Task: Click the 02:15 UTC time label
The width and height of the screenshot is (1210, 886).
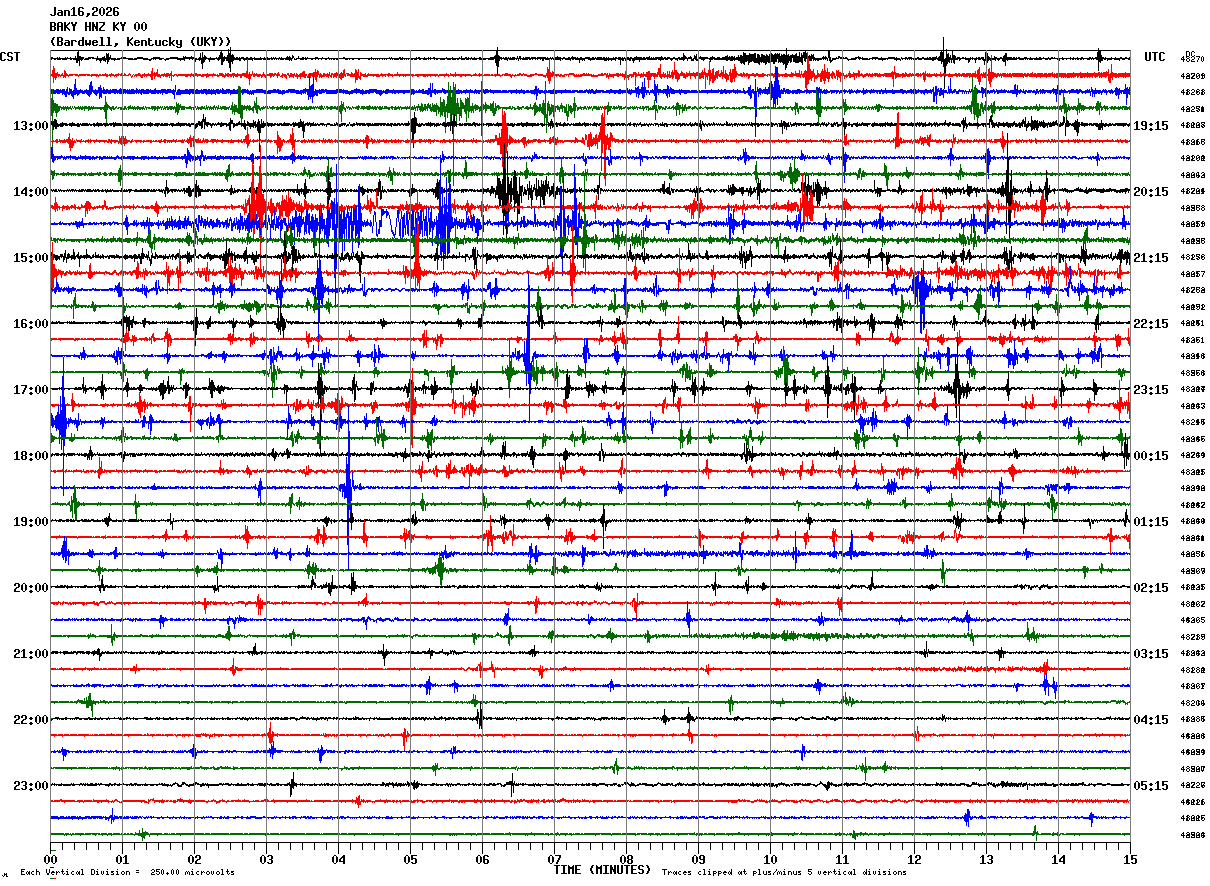Action: (1151, 588)
